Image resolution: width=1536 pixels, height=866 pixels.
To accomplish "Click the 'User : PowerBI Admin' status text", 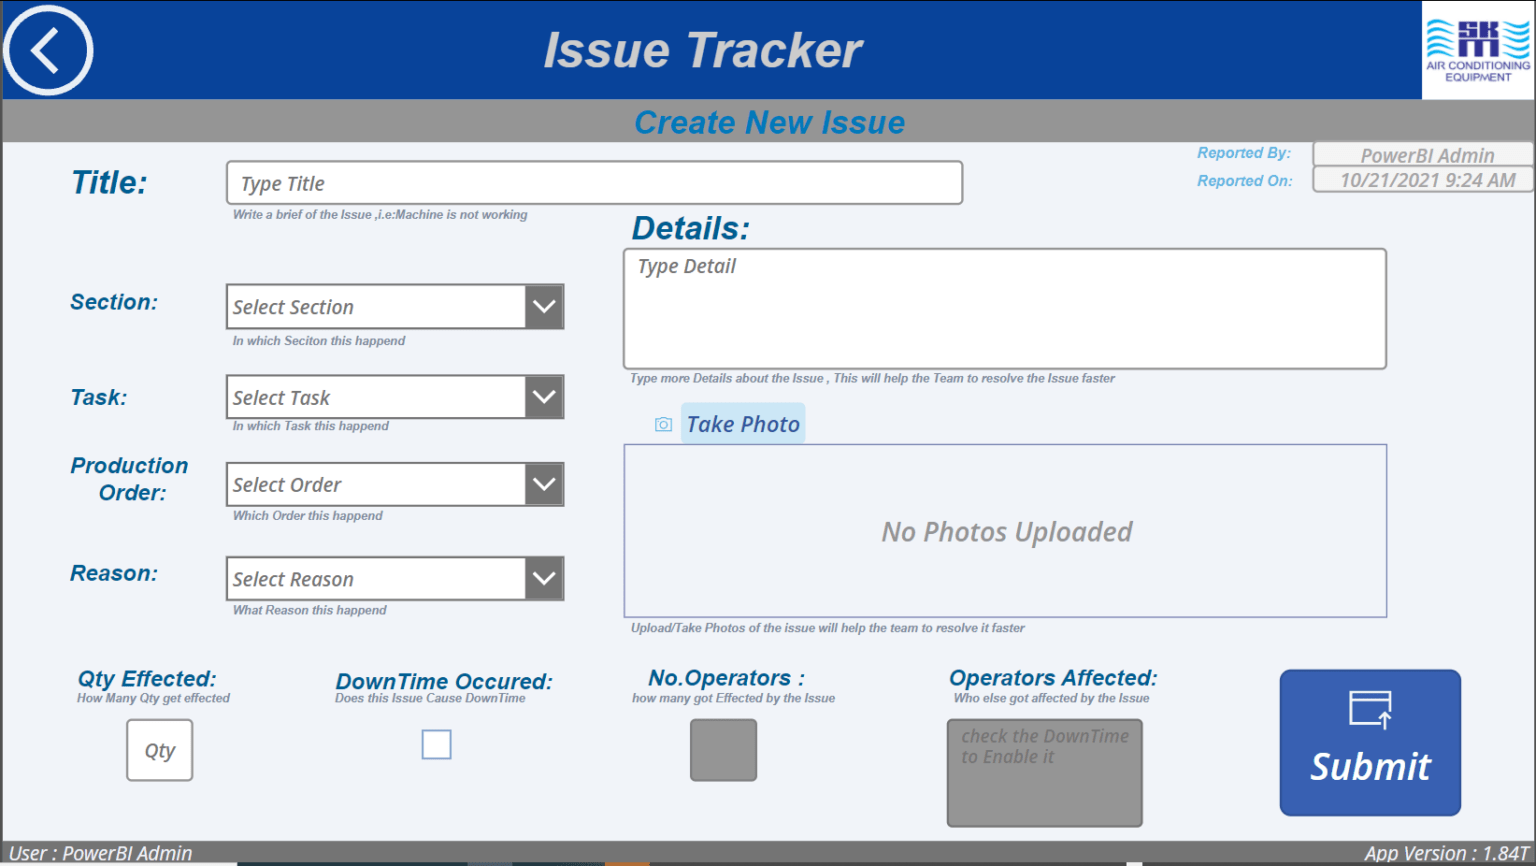I will coord(100,853).
